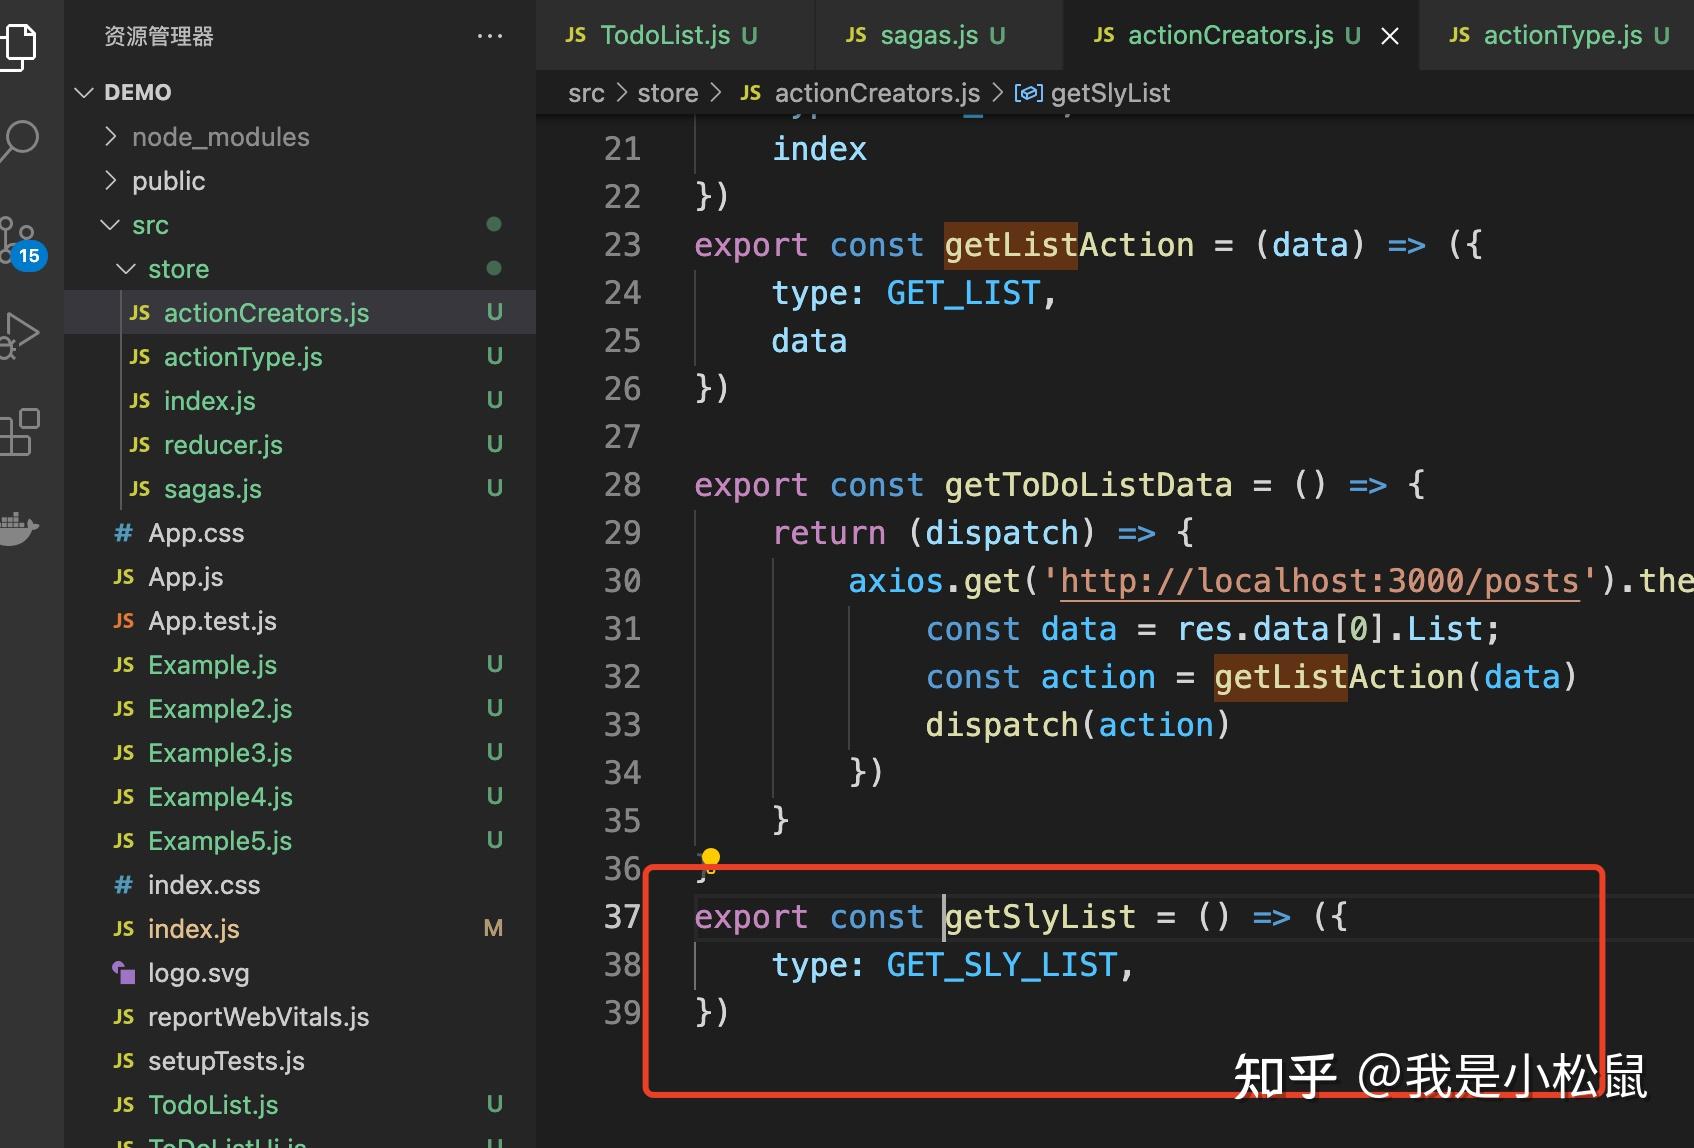Open Example.js in the file tree
This screenshot has height=1148, width=1694.
[x=300, y=665]
